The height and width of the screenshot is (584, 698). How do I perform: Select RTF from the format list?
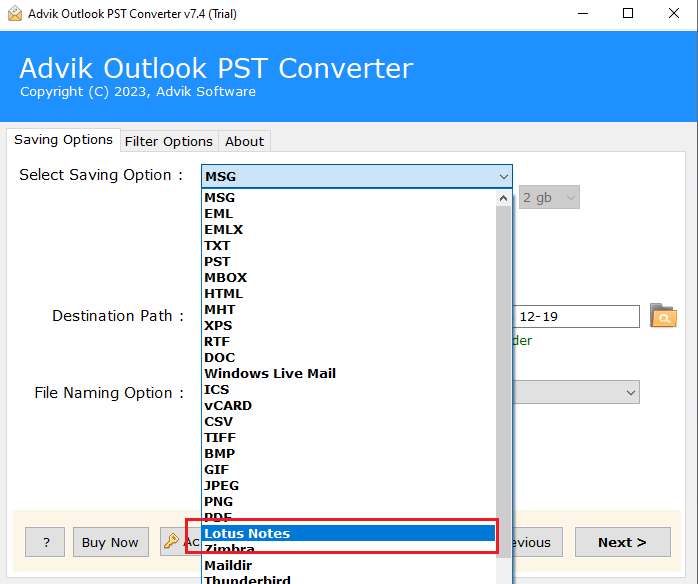point(349,342)
